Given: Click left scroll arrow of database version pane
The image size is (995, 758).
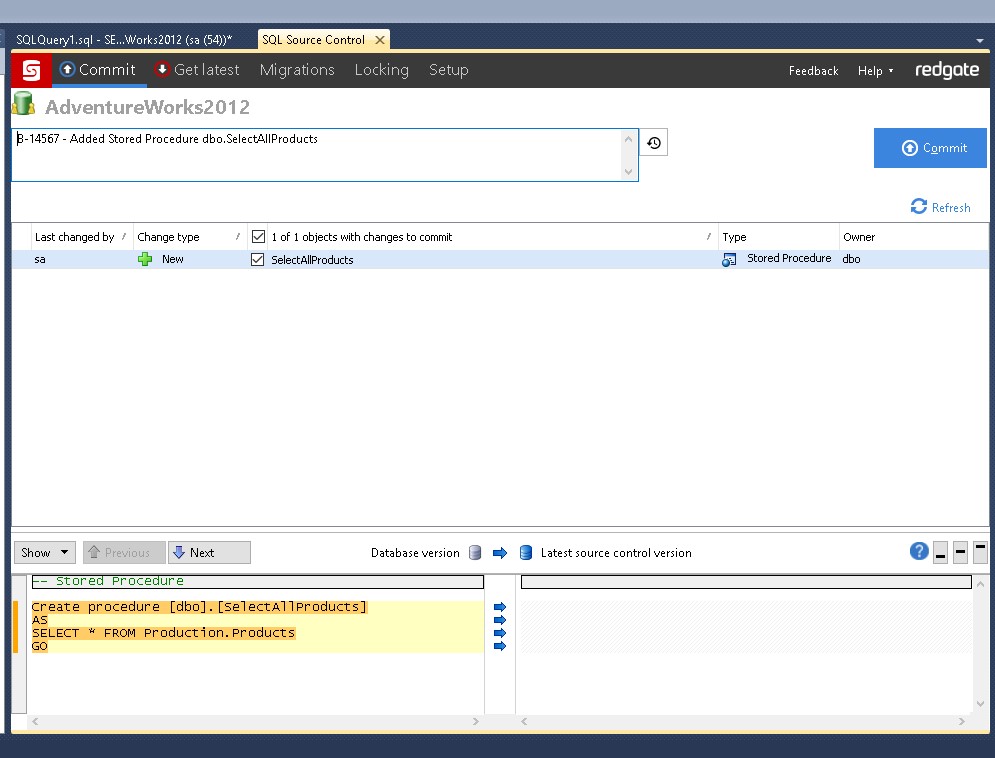Looking at the screenshot, I should point(36,721).
